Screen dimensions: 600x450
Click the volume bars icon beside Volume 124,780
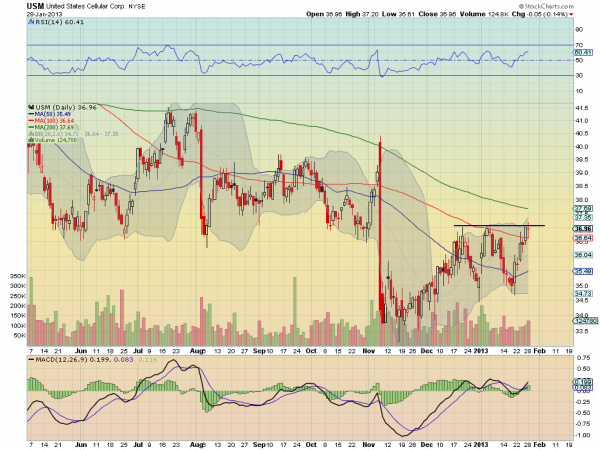[x=31, y=140]
